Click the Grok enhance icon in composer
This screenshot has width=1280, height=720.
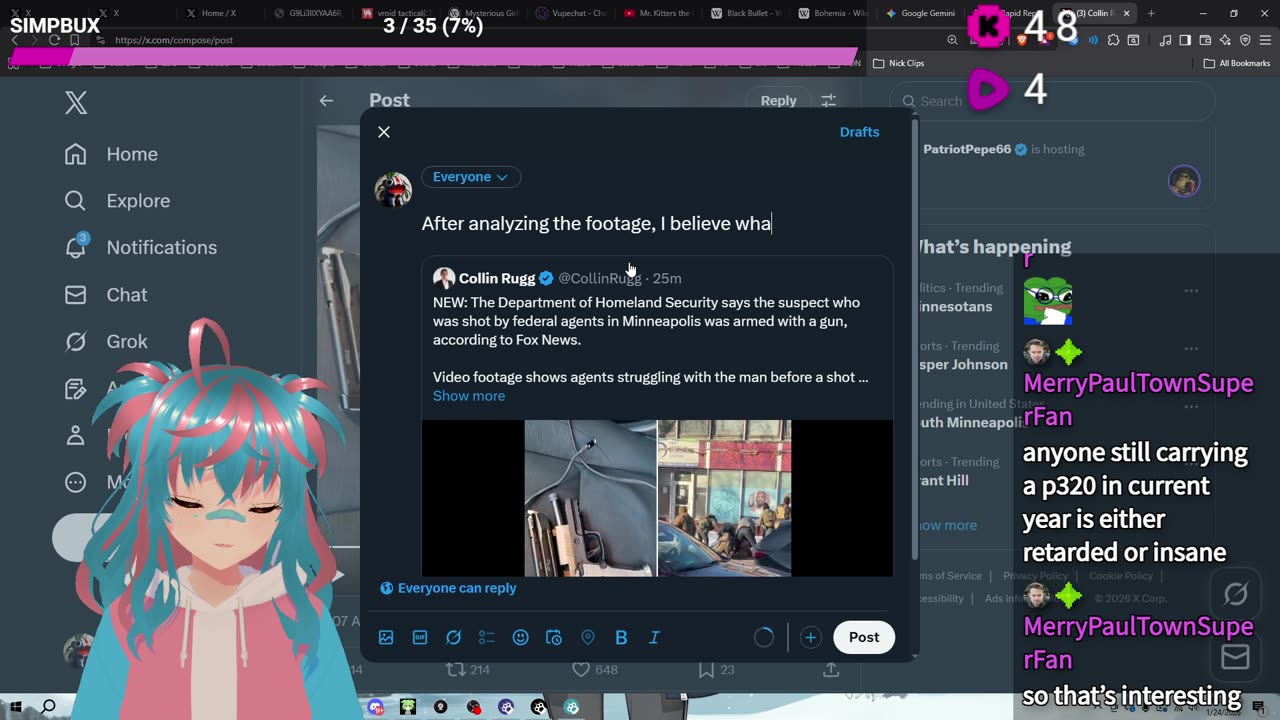coord(453,637)
